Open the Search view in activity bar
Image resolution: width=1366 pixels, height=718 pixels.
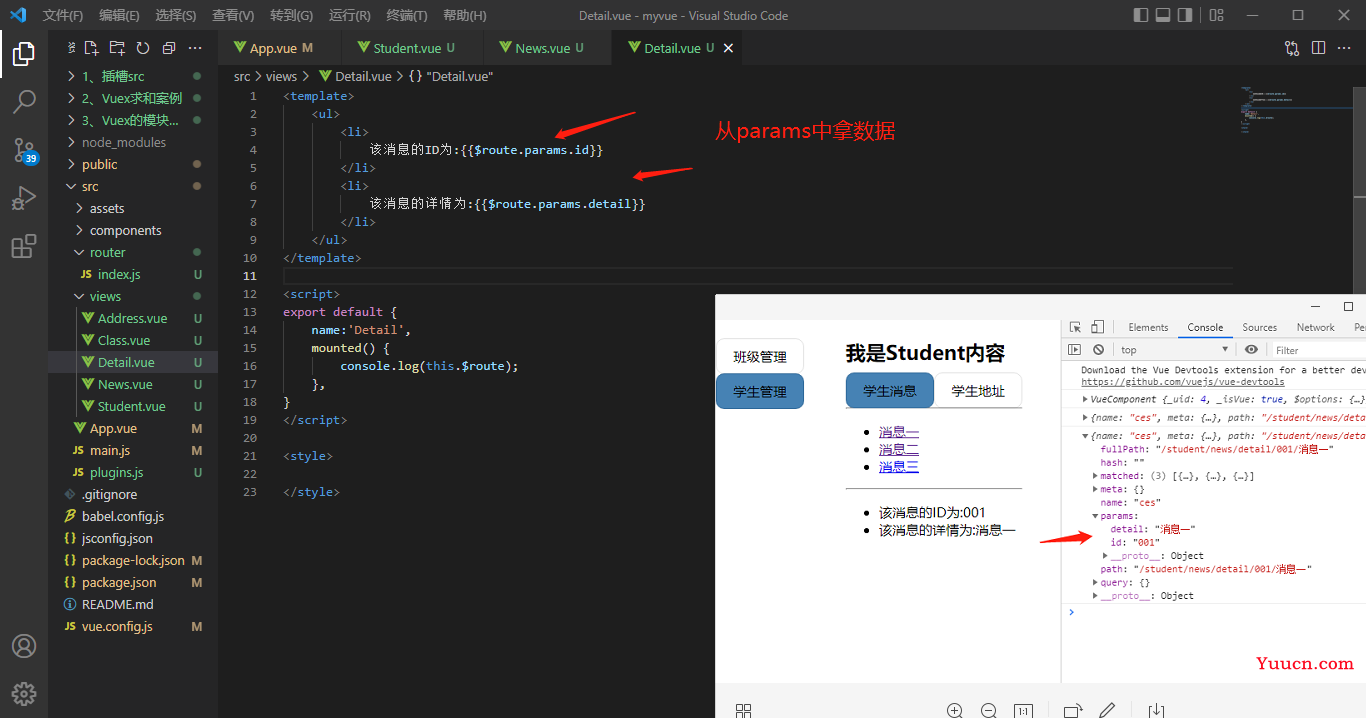tap(24, 101)
